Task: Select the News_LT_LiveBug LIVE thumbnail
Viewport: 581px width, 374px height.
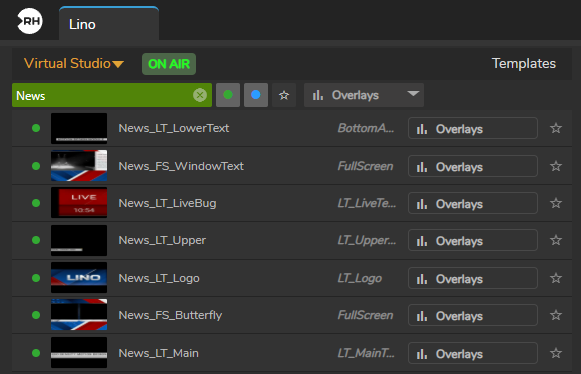Action: click(79, 203)
